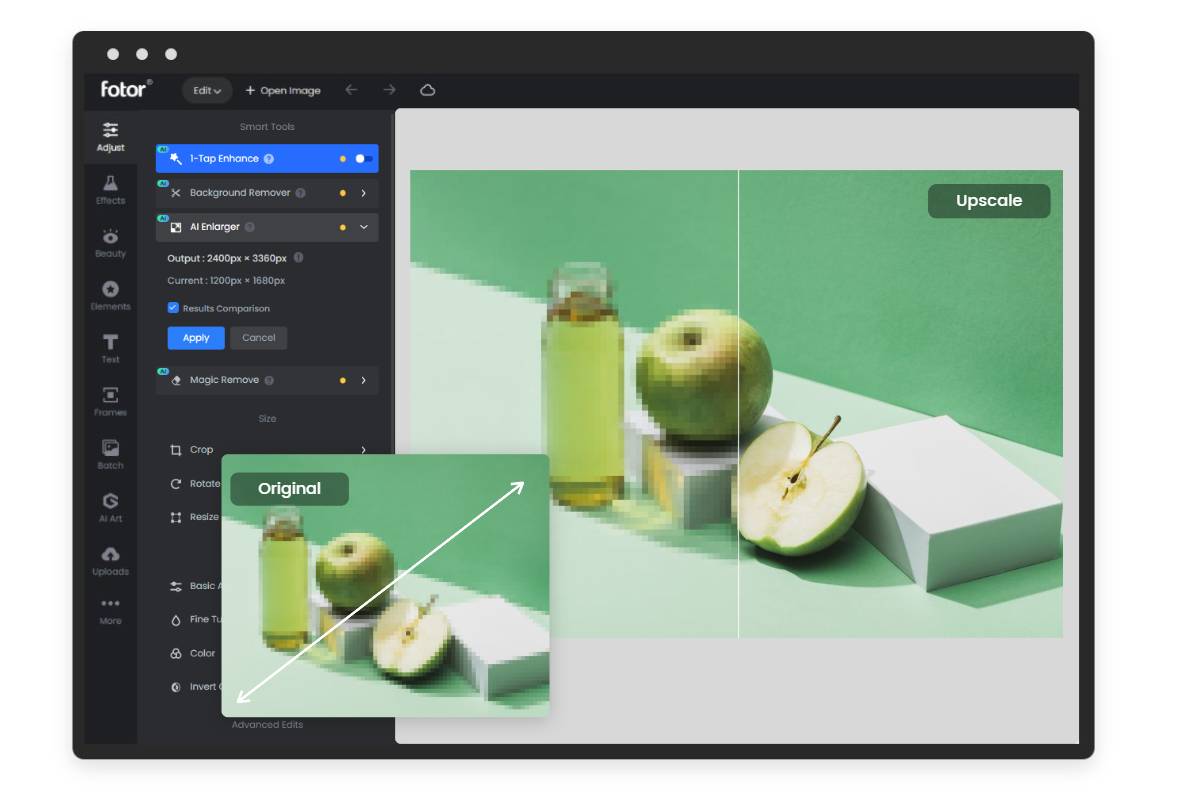Collapse the AI Enlarger section
The image size is (1200, 800).
[363, 227]
